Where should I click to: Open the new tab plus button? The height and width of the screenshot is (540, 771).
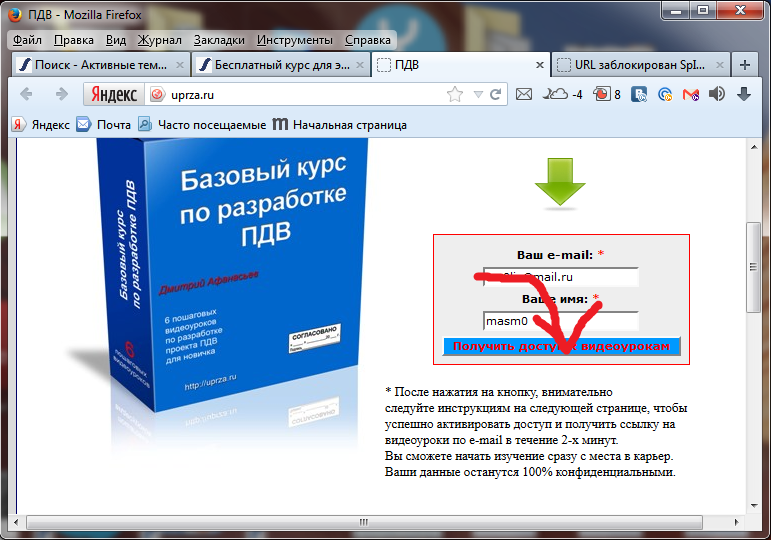[x=744, y=65]
